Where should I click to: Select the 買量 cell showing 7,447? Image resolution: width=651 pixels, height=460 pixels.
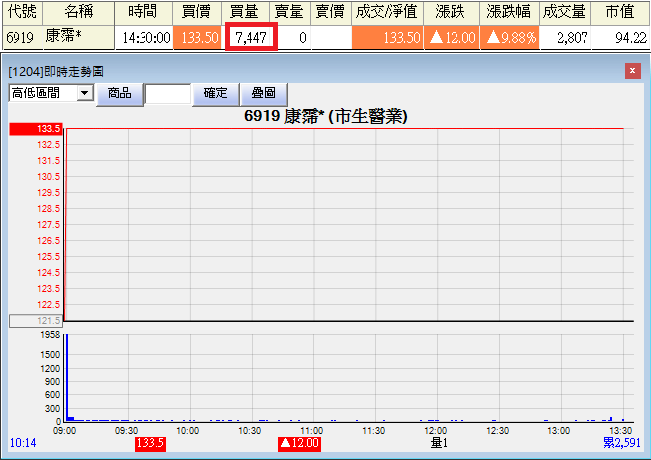tap(250, 38)
